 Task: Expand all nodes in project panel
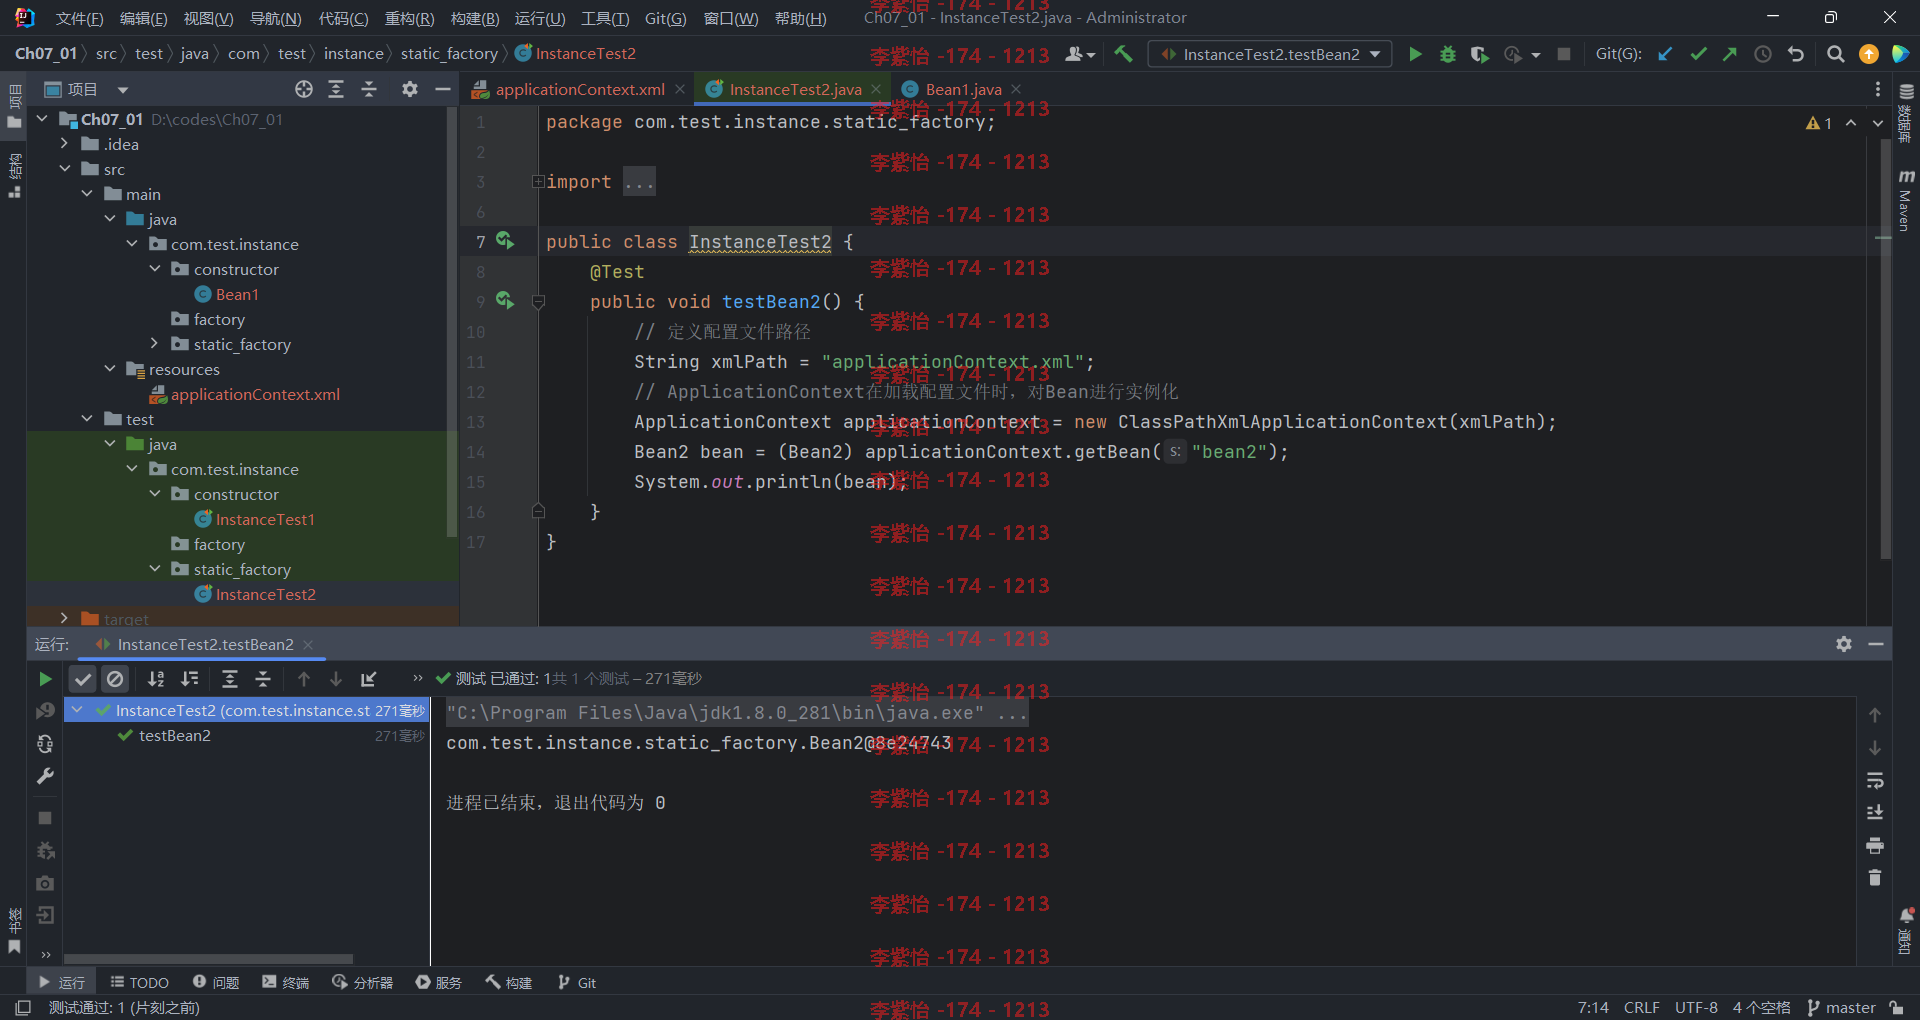click(336, 89)
